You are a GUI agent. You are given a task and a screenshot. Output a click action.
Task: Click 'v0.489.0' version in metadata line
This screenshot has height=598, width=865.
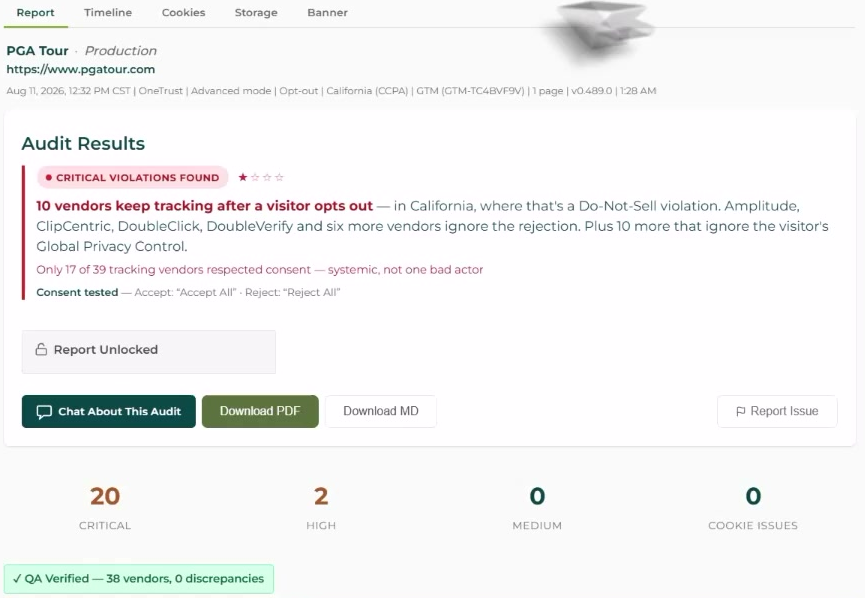tap(591, 91)
